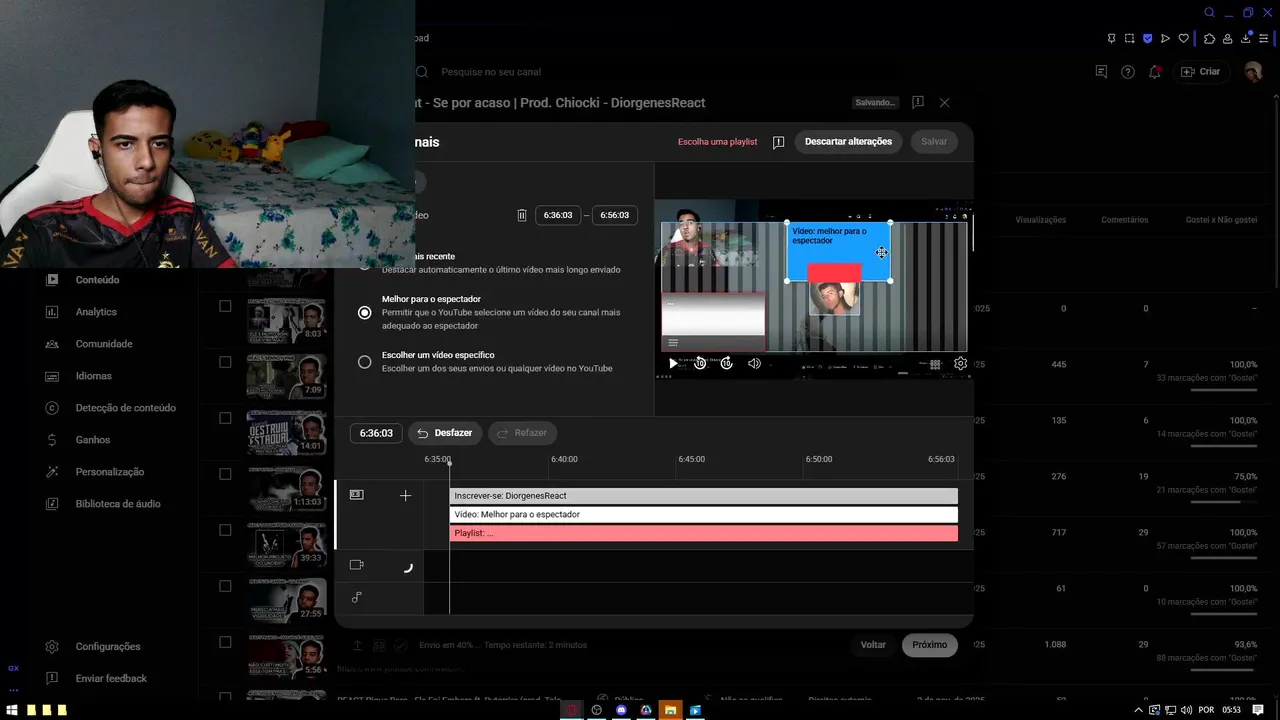Open the comments feedback icon in header
Image resolution: width=1280 pixels, height=720 pixels.
tap(1101, 72)
